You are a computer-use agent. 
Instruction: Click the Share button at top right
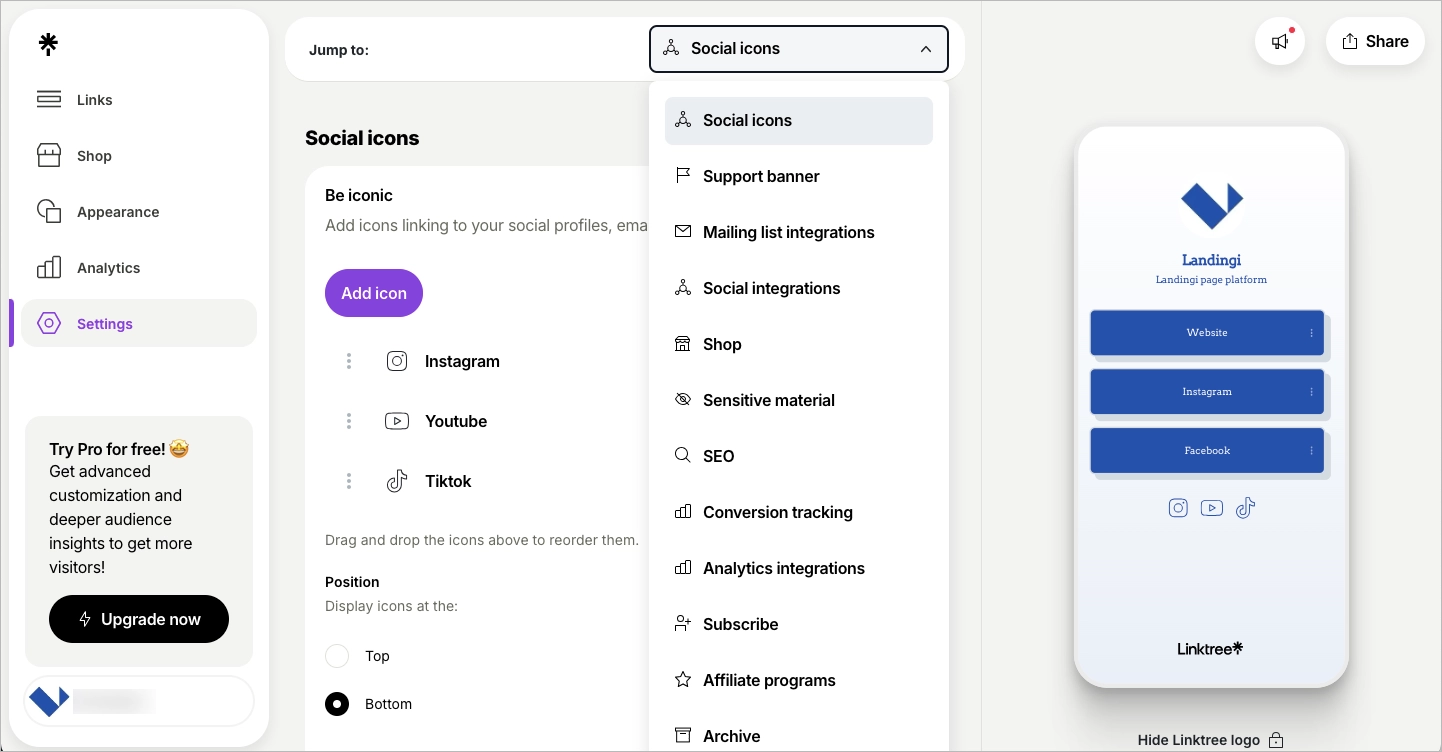tap(1375, 41)
